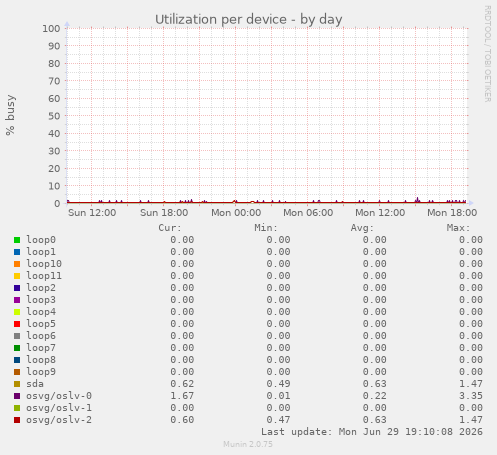
Task: Click the 'loop9' legend label
Action: coord(41,372)
